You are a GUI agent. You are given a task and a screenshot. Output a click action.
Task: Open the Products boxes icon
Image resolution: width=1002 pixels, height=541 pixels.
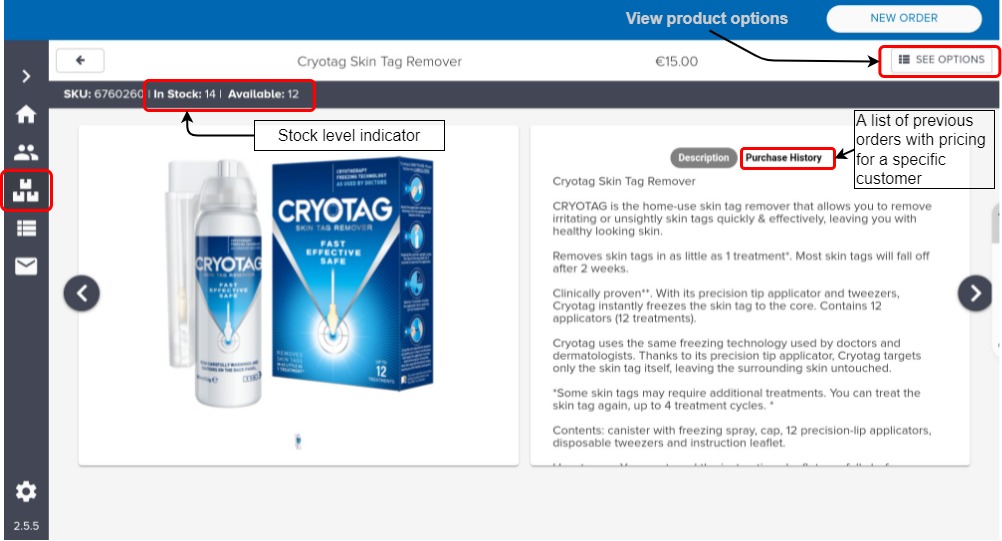point(26,190)
